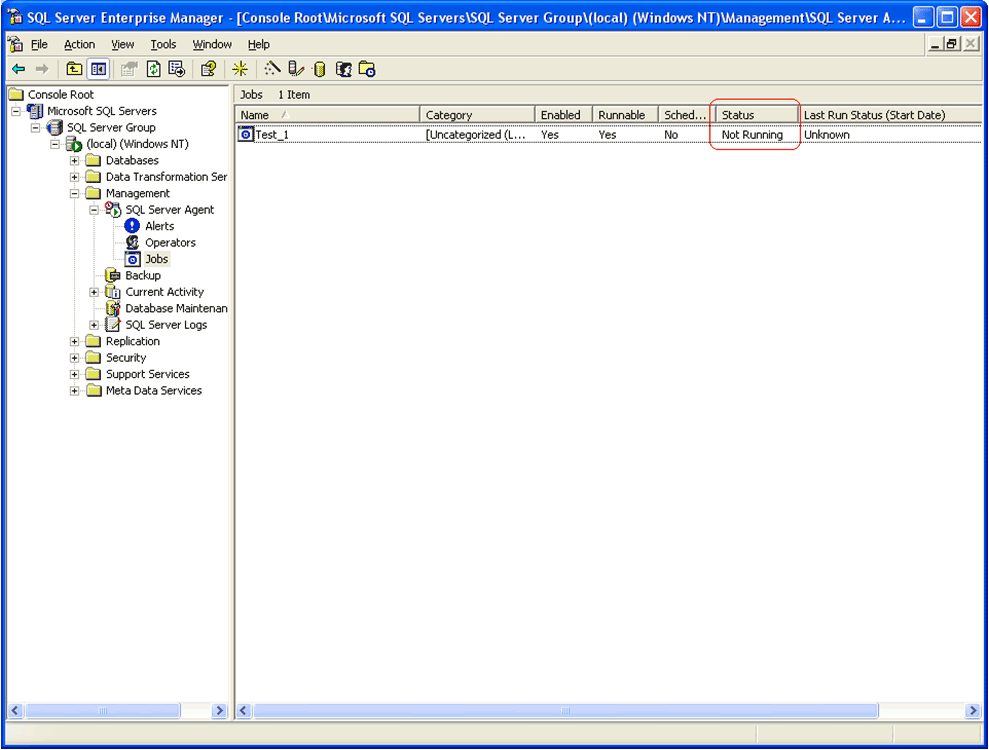Click the Export List toolbar icon
Viewport: 989px width, 750px height.
(x=177, y=69)
